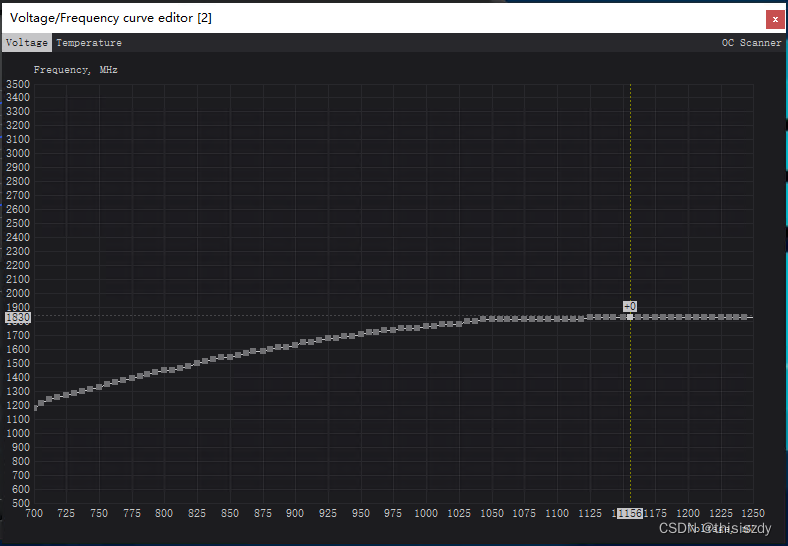Click the 850 label on voltage axis

click(230, 513)
